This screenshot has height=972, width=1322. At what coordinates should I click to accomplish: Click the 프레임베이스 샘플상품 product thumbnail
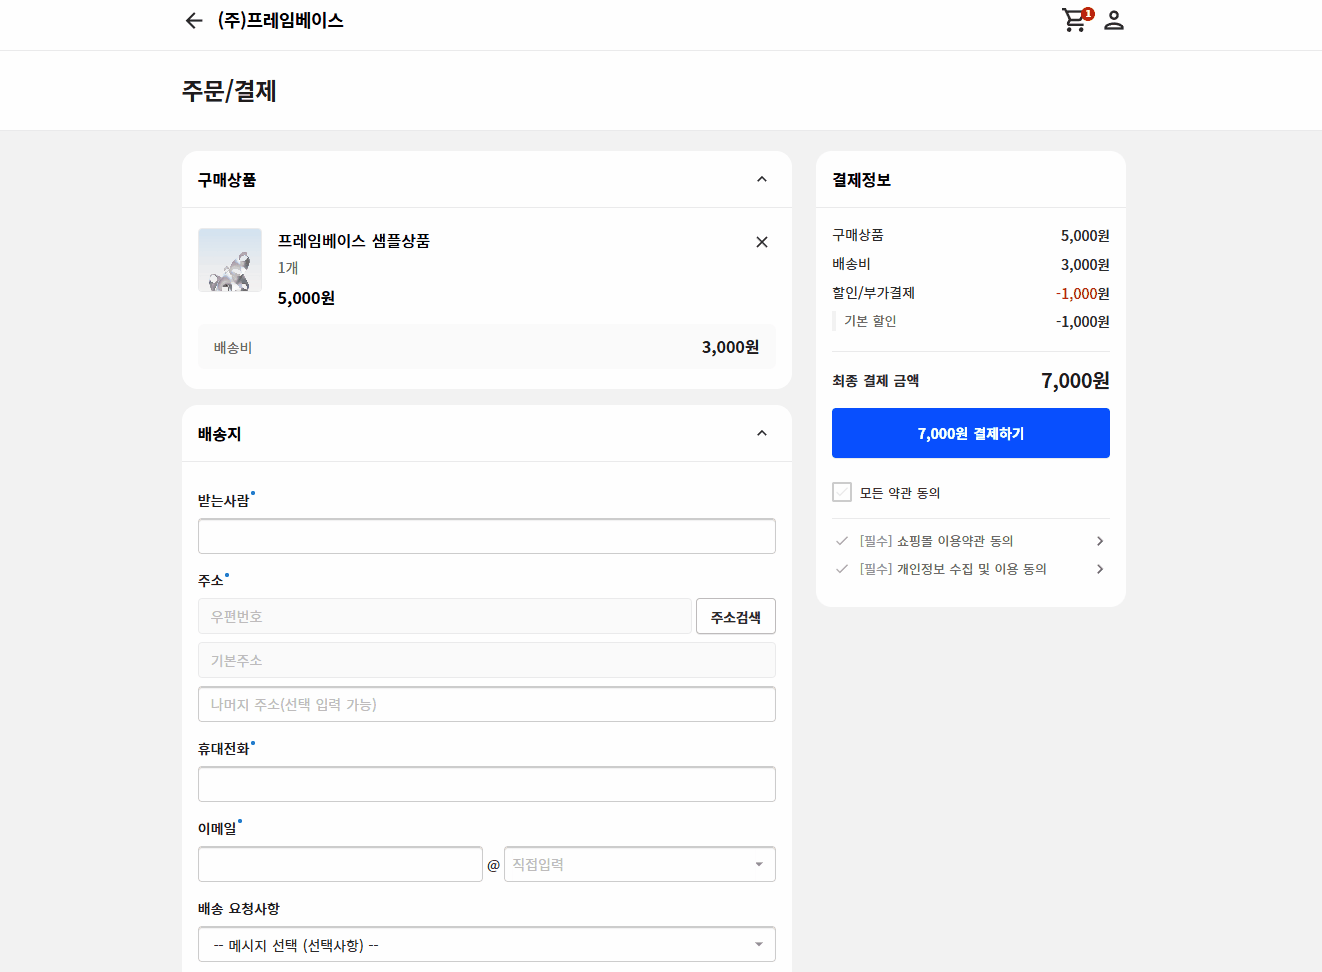[230, 260]
